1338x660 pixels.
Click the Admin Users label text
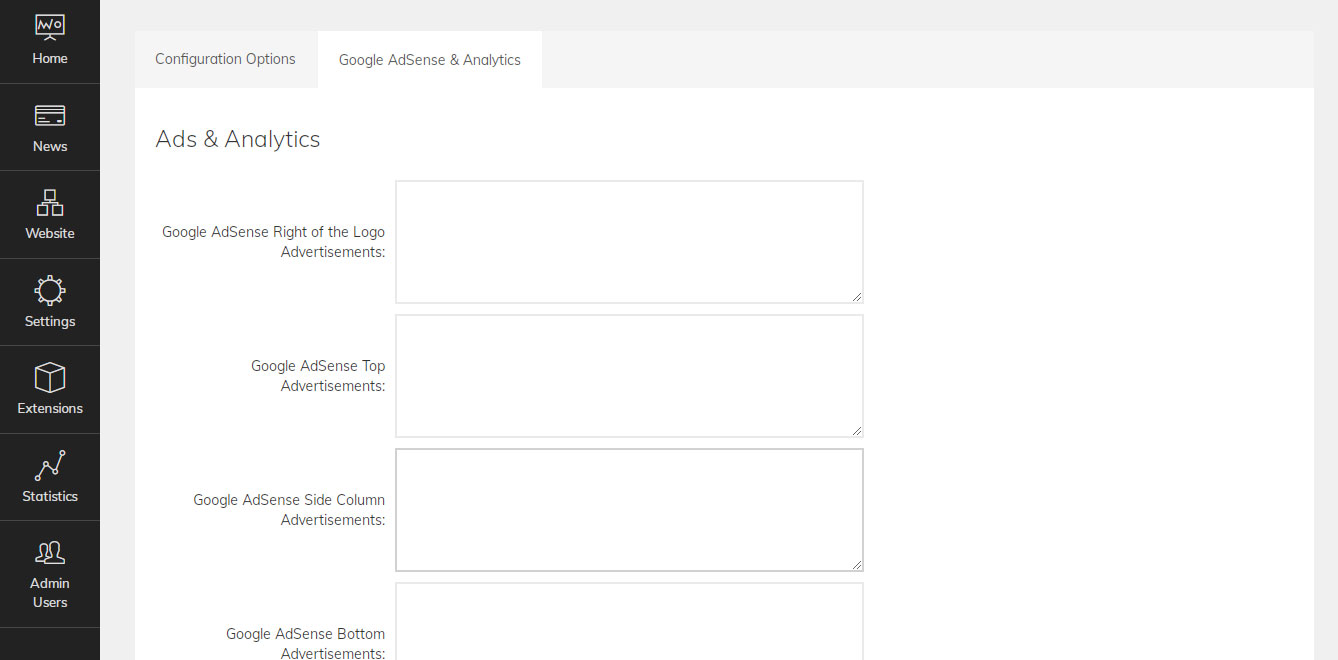(50, 592)
